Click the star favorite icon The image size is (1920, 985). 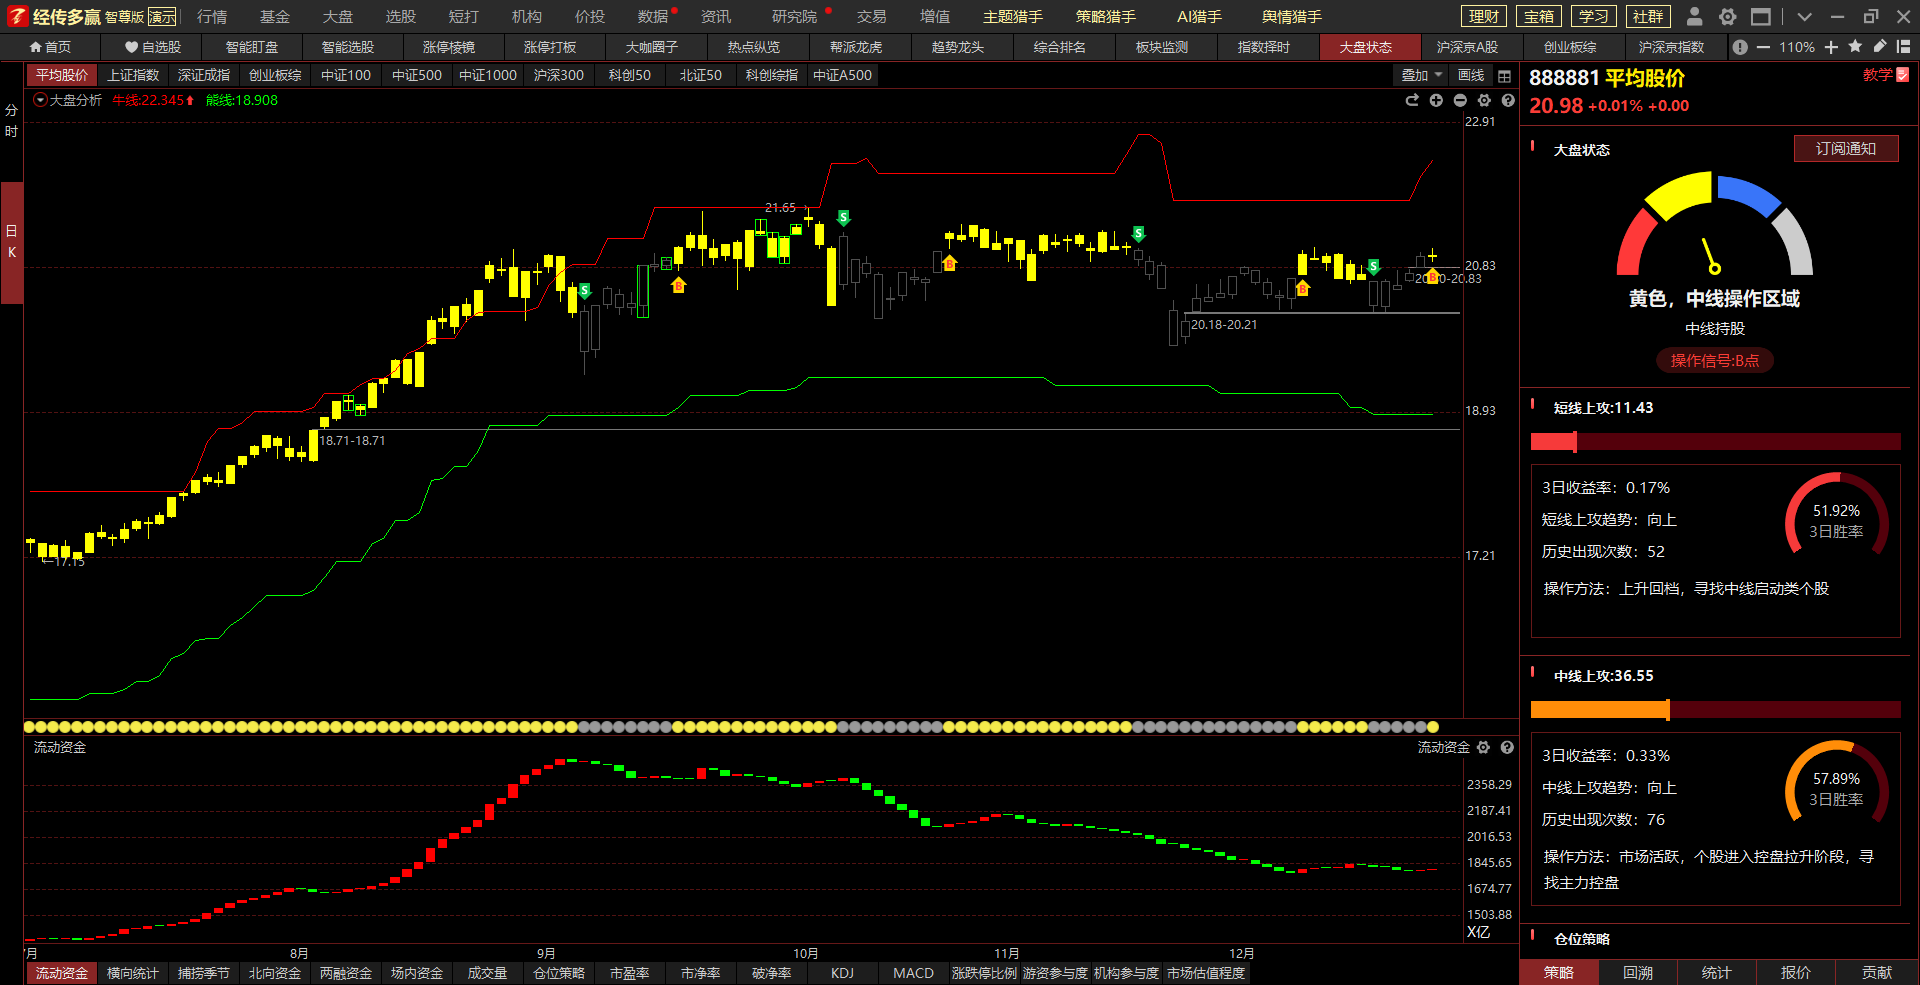point(1855,47)
